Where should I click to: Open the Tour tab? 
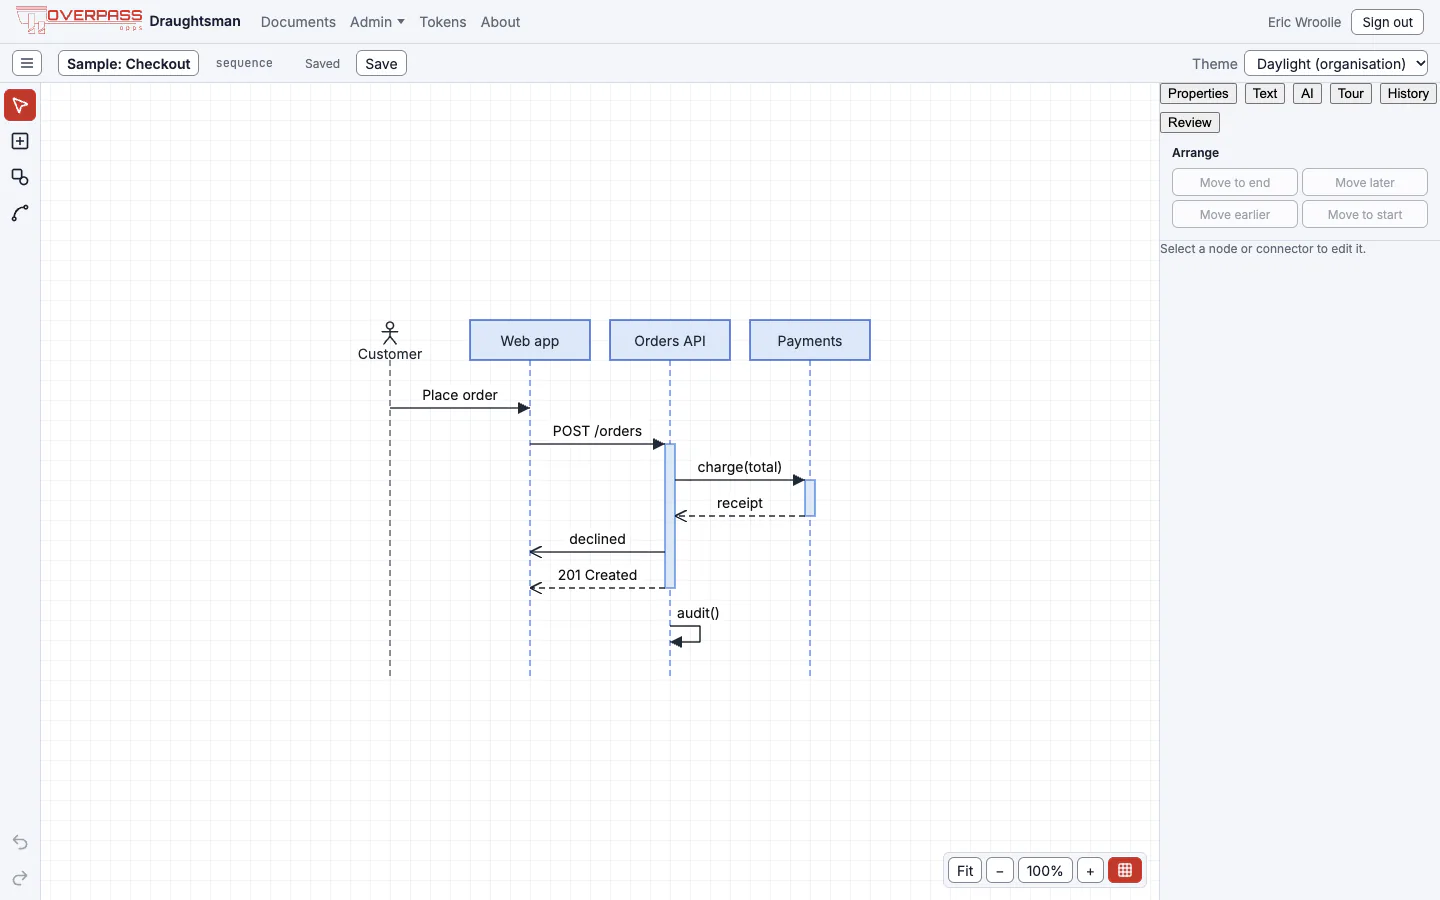tap(1351, 93)
